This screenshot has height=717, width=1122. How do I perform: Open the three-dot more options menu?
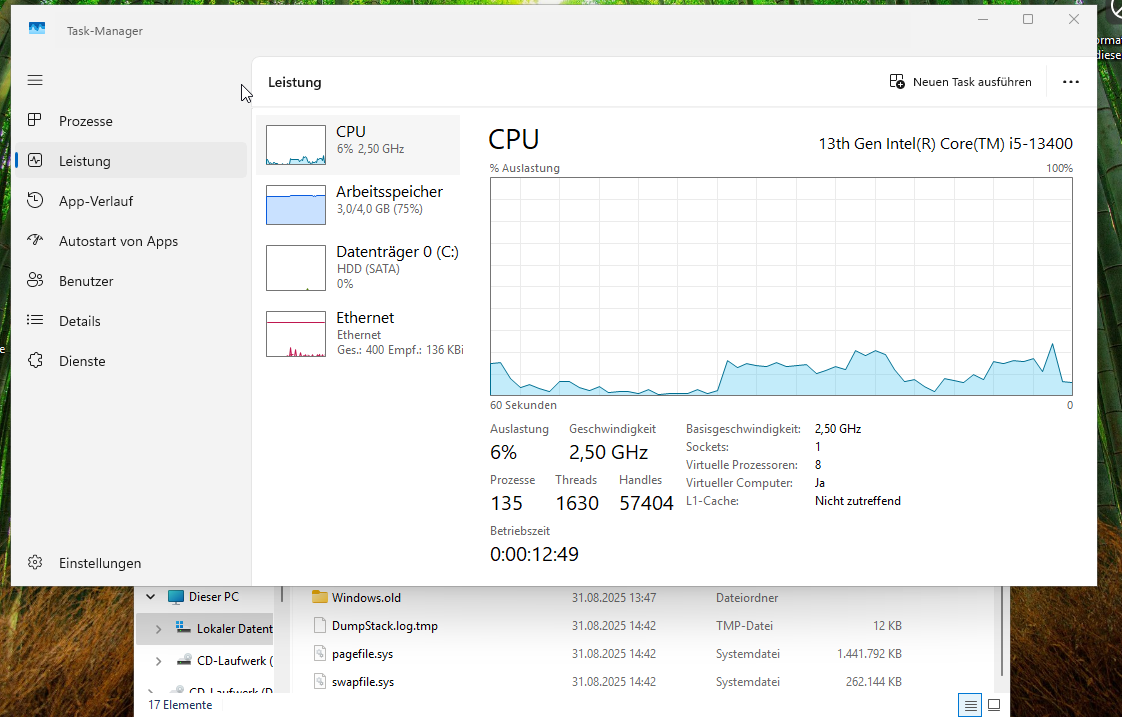[1070, 82]
